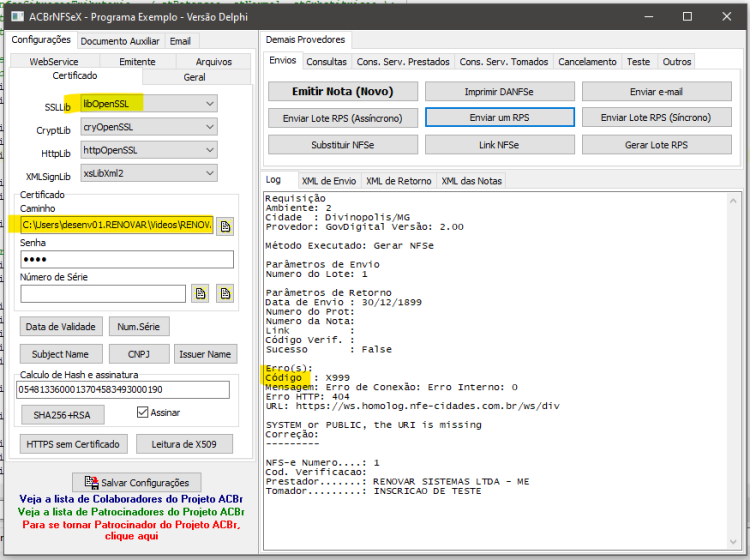Open the list of Patrocinadores link
Viewport: 750px width, 560px height.
pyautogui.click(x=131, y=512)
